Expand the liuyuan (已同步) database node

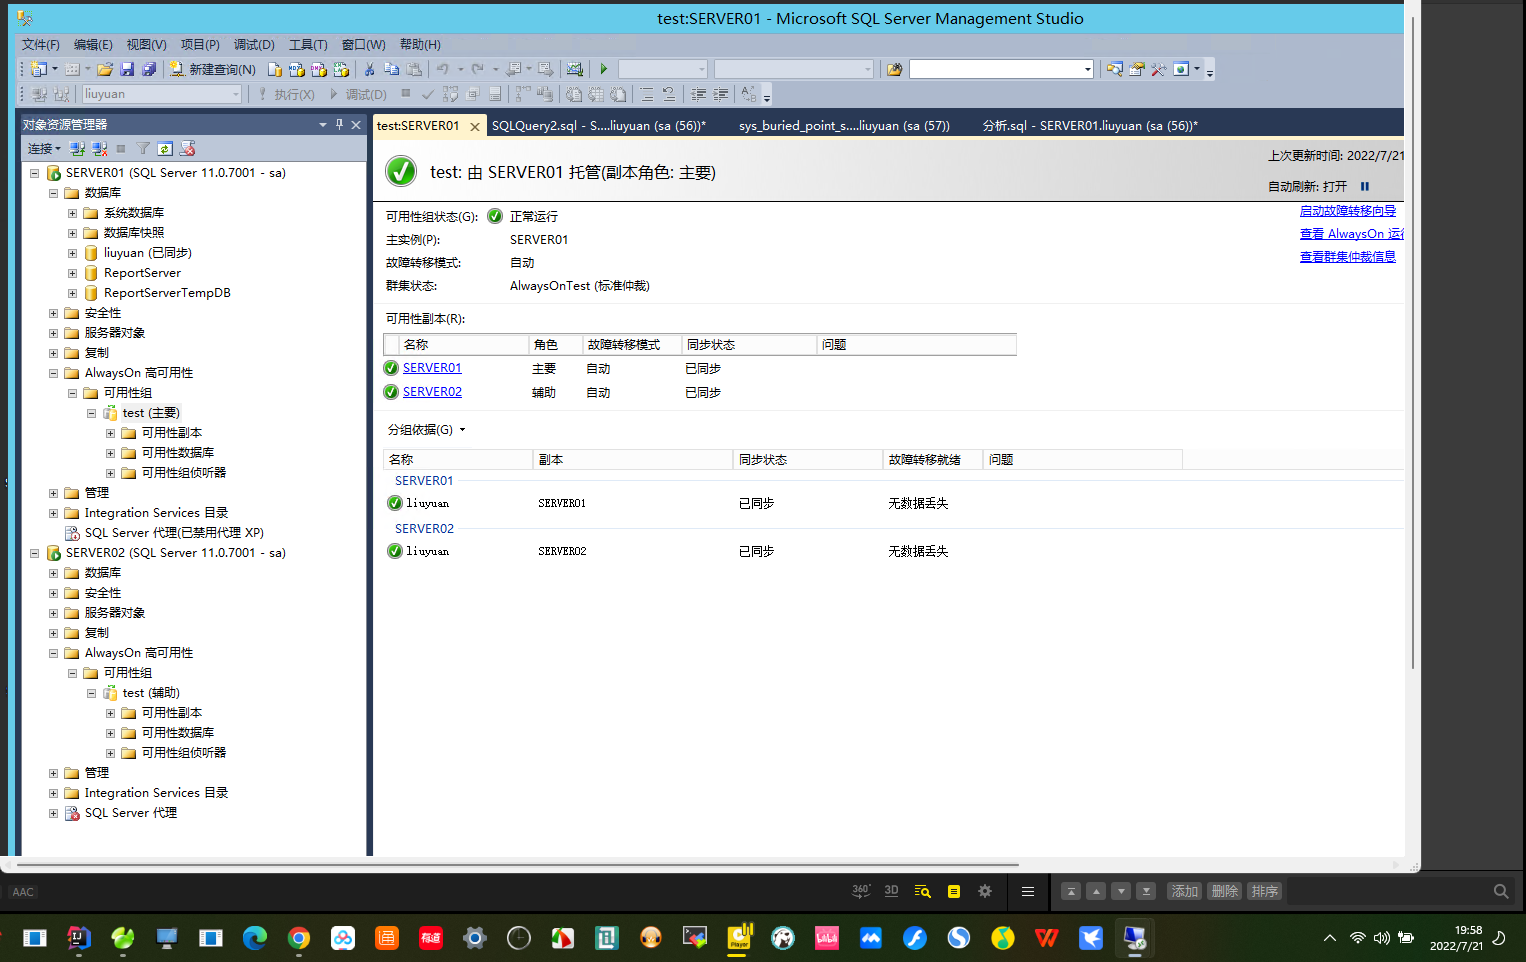(72, 253)
